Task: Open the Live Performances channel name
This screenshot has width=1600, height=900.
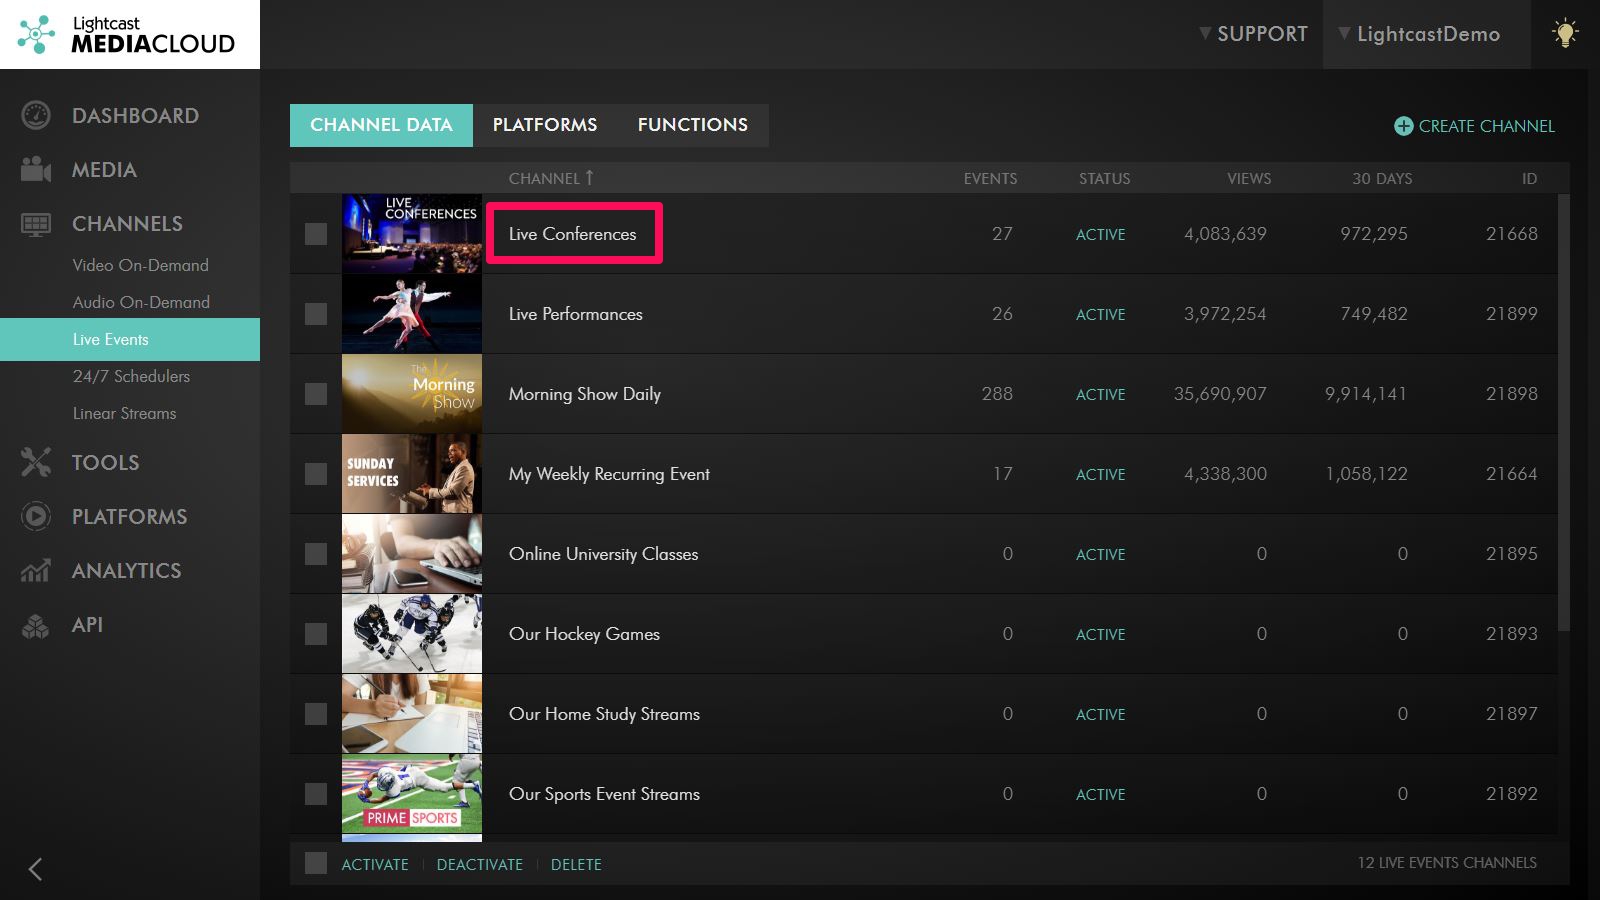Action: [x=575, y=314]
